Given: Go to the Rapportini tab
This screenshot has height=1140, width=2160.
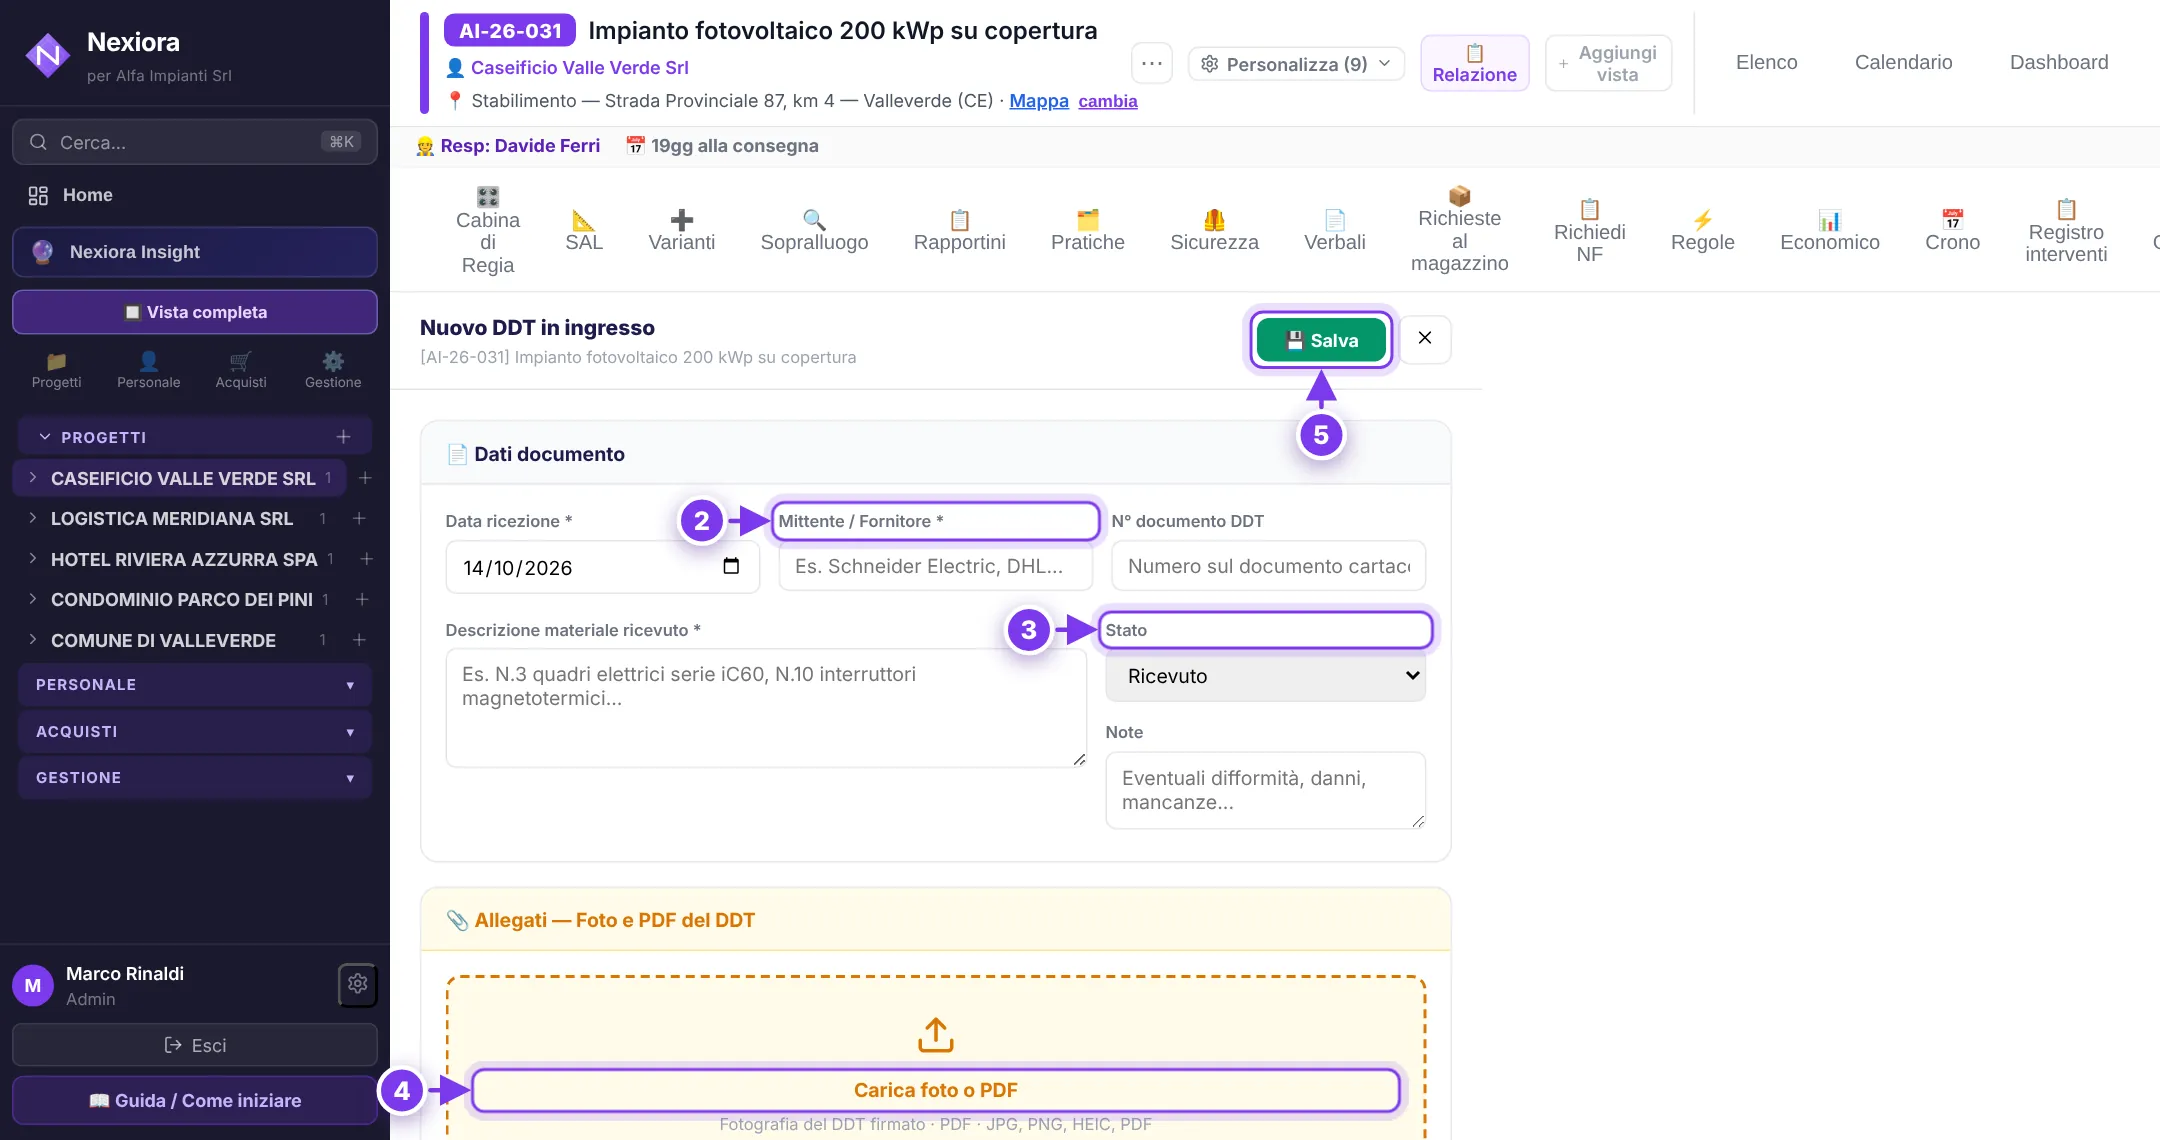Looking at the screenshot, I should click(x=960, y=231).
